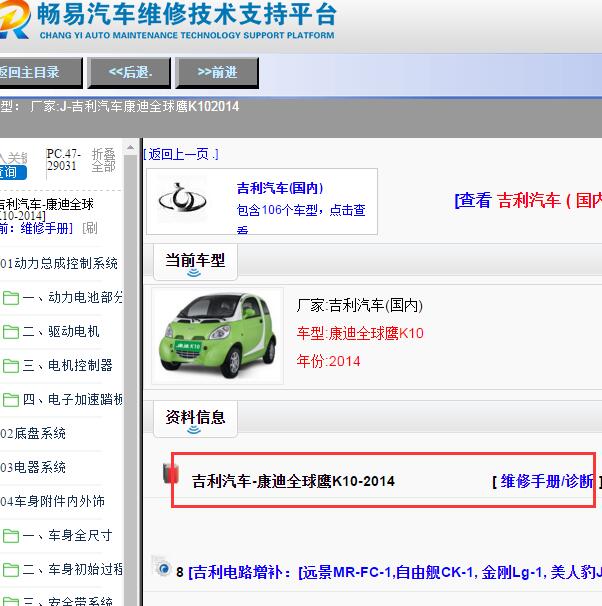Click the red book icon beside 吉利汽车-康迪全球鹰K10-2014
602x606 pixels.
pos(170,473)
